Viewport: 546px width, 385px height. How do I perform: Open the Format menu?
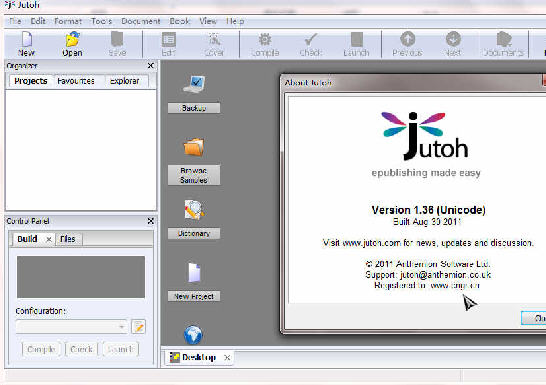point(68,21)
